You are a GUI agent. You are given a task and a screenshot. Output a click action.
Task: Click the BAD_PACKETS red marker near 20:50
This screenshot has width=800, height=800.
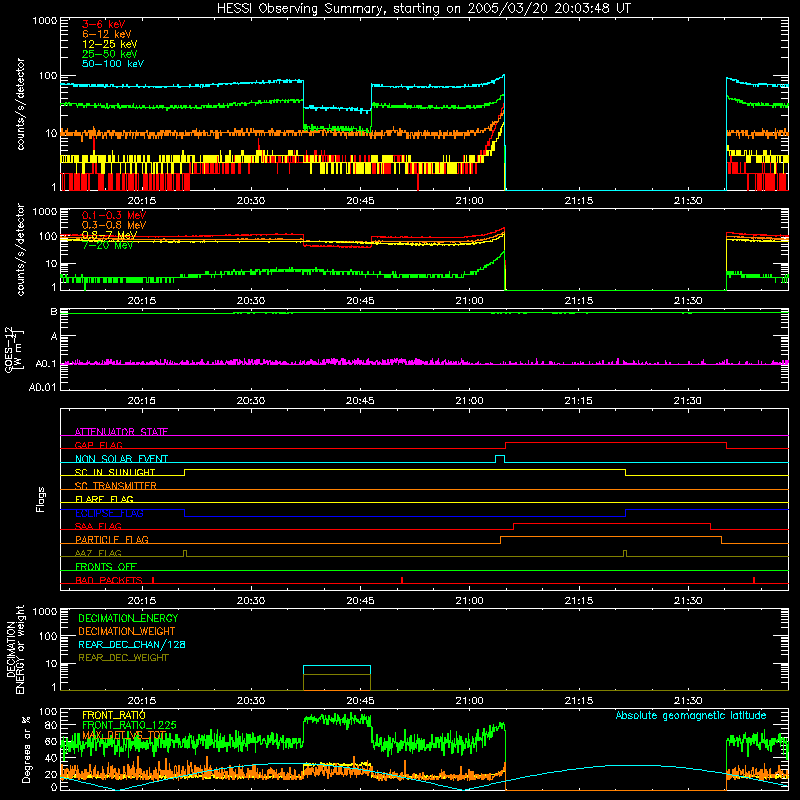point(402,580)
